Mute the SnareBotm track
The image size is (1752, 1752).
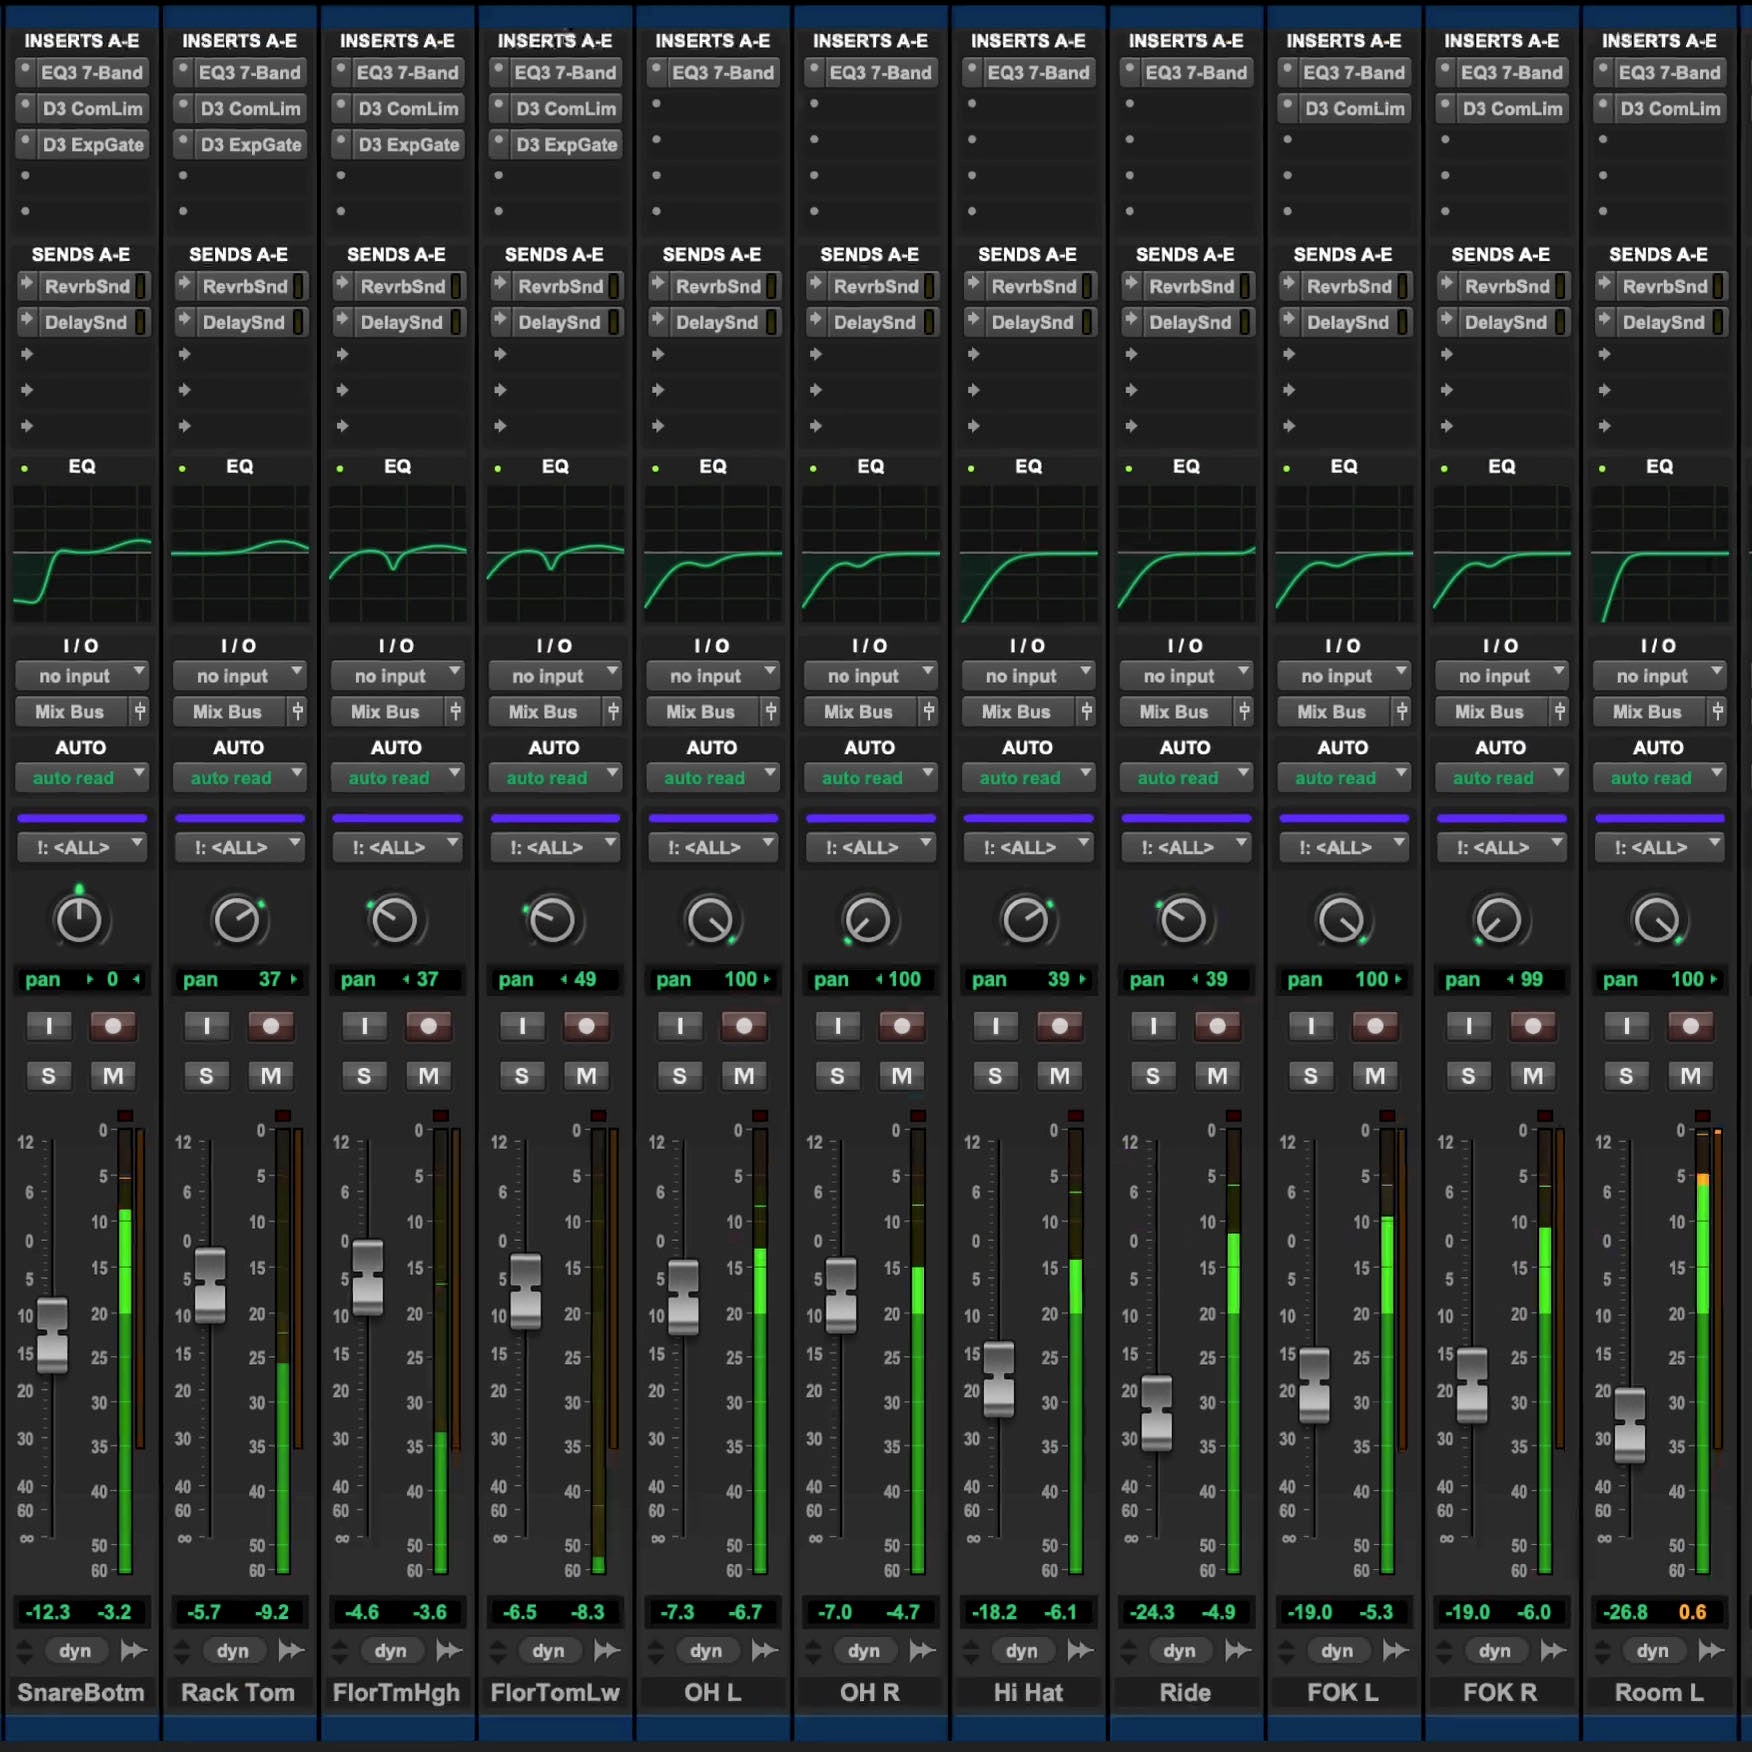[113, 1076]
